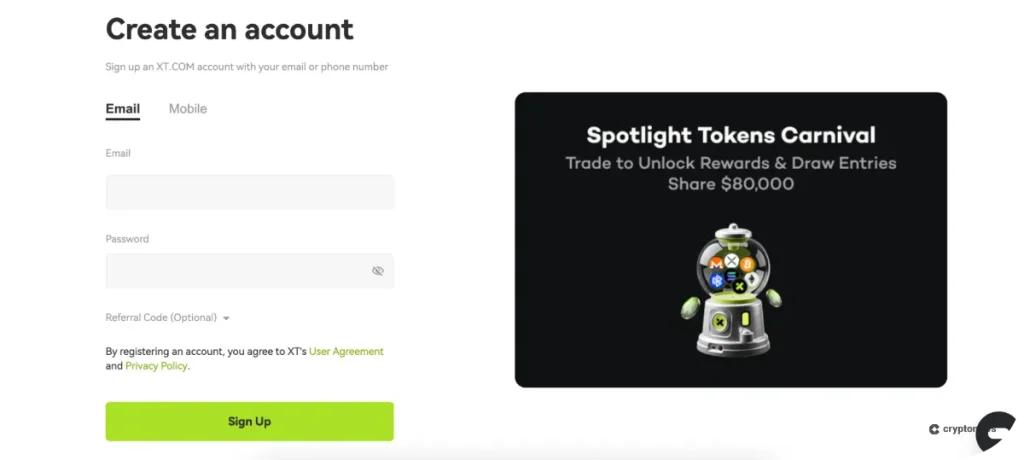Viewport: 1024px width, 460px height.
Task: Click the Solana token in gumball machine
Action: [731, 275]
